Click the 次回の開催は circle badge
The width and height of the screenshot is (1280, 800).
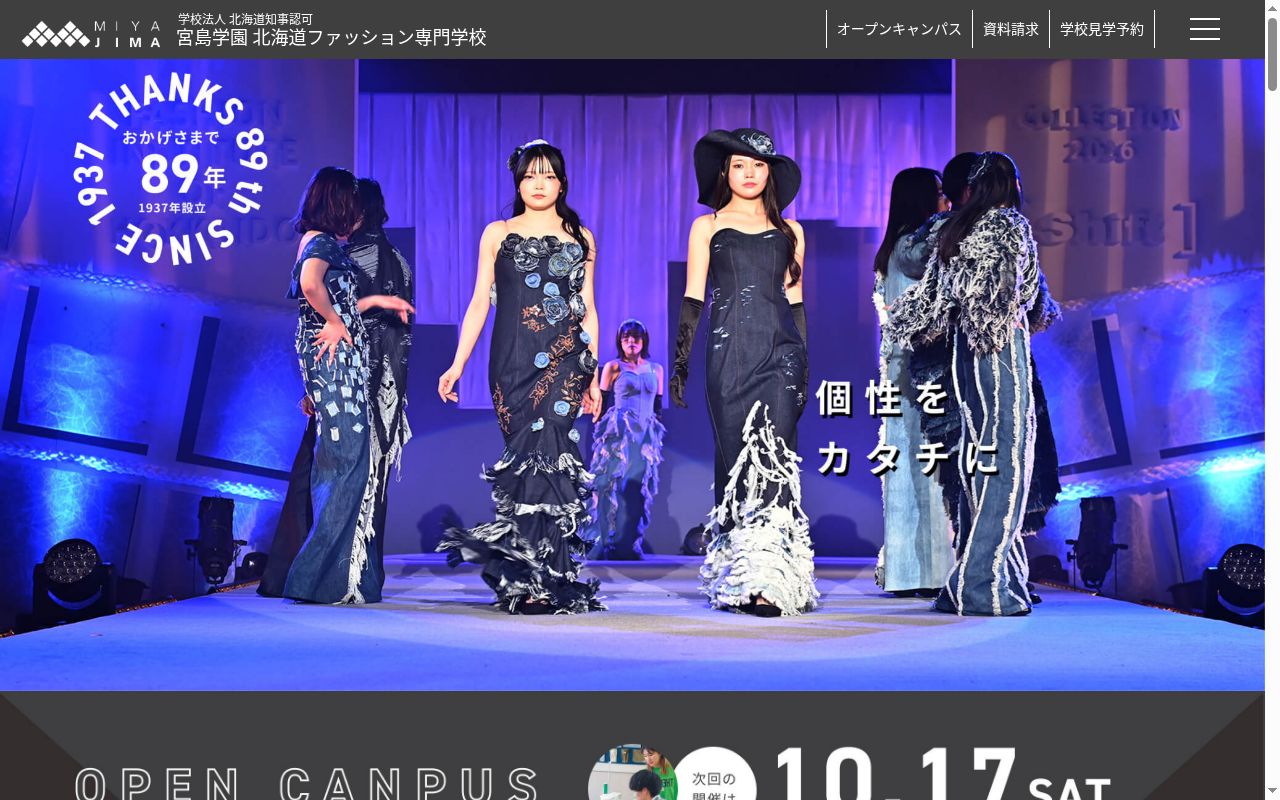tap(713, 774)
